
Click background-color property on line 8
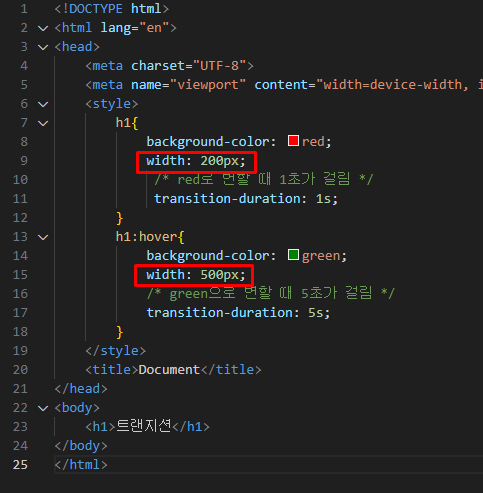[207, 142]
